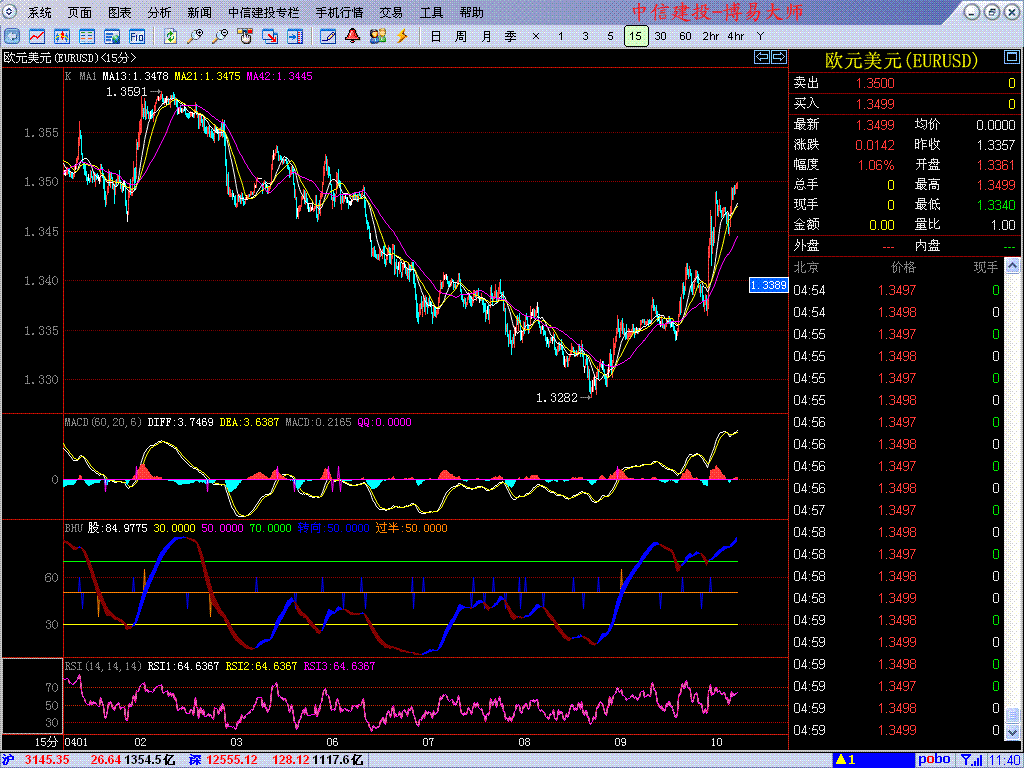Open the drawing pencil tool icon

(x=327, y=36)
